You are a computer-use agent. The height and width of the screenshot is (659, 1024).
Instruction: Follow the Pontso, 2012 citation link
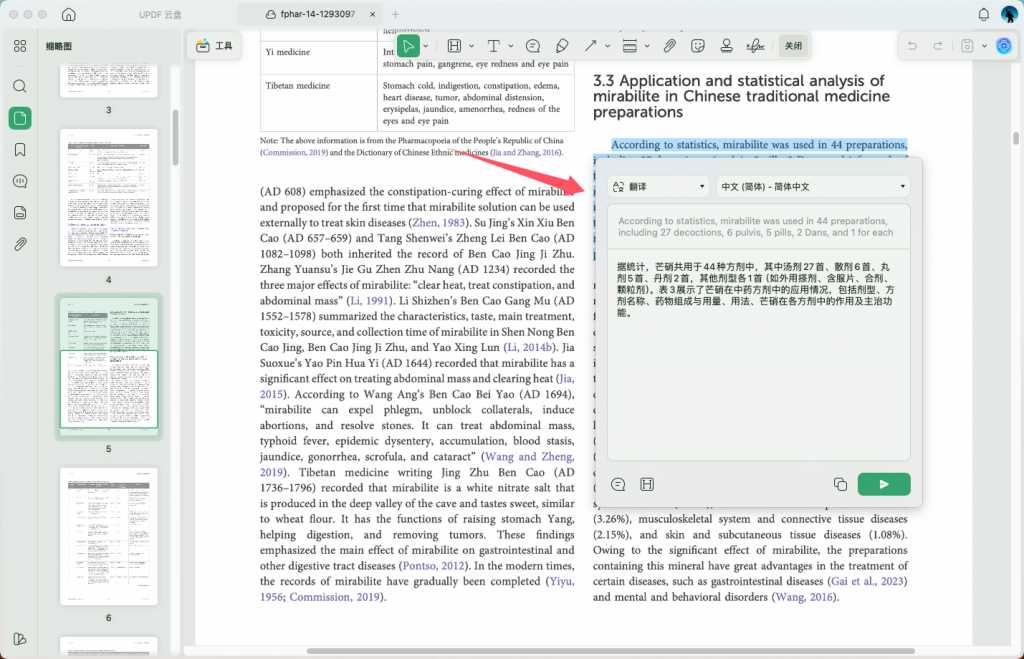pos(434,566)
